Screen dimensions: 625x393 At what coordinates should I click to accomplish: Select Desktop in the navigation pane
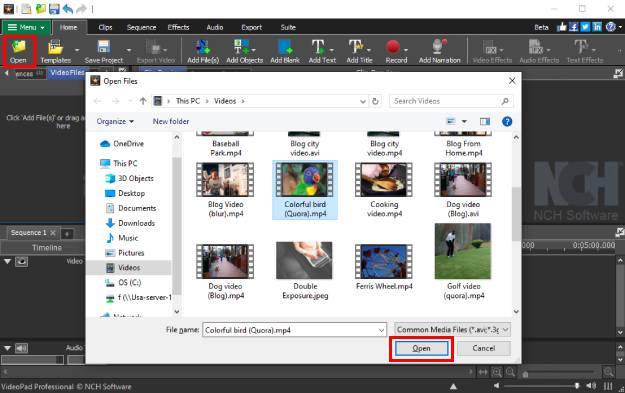pyautogui.click(x=132, y=193)
